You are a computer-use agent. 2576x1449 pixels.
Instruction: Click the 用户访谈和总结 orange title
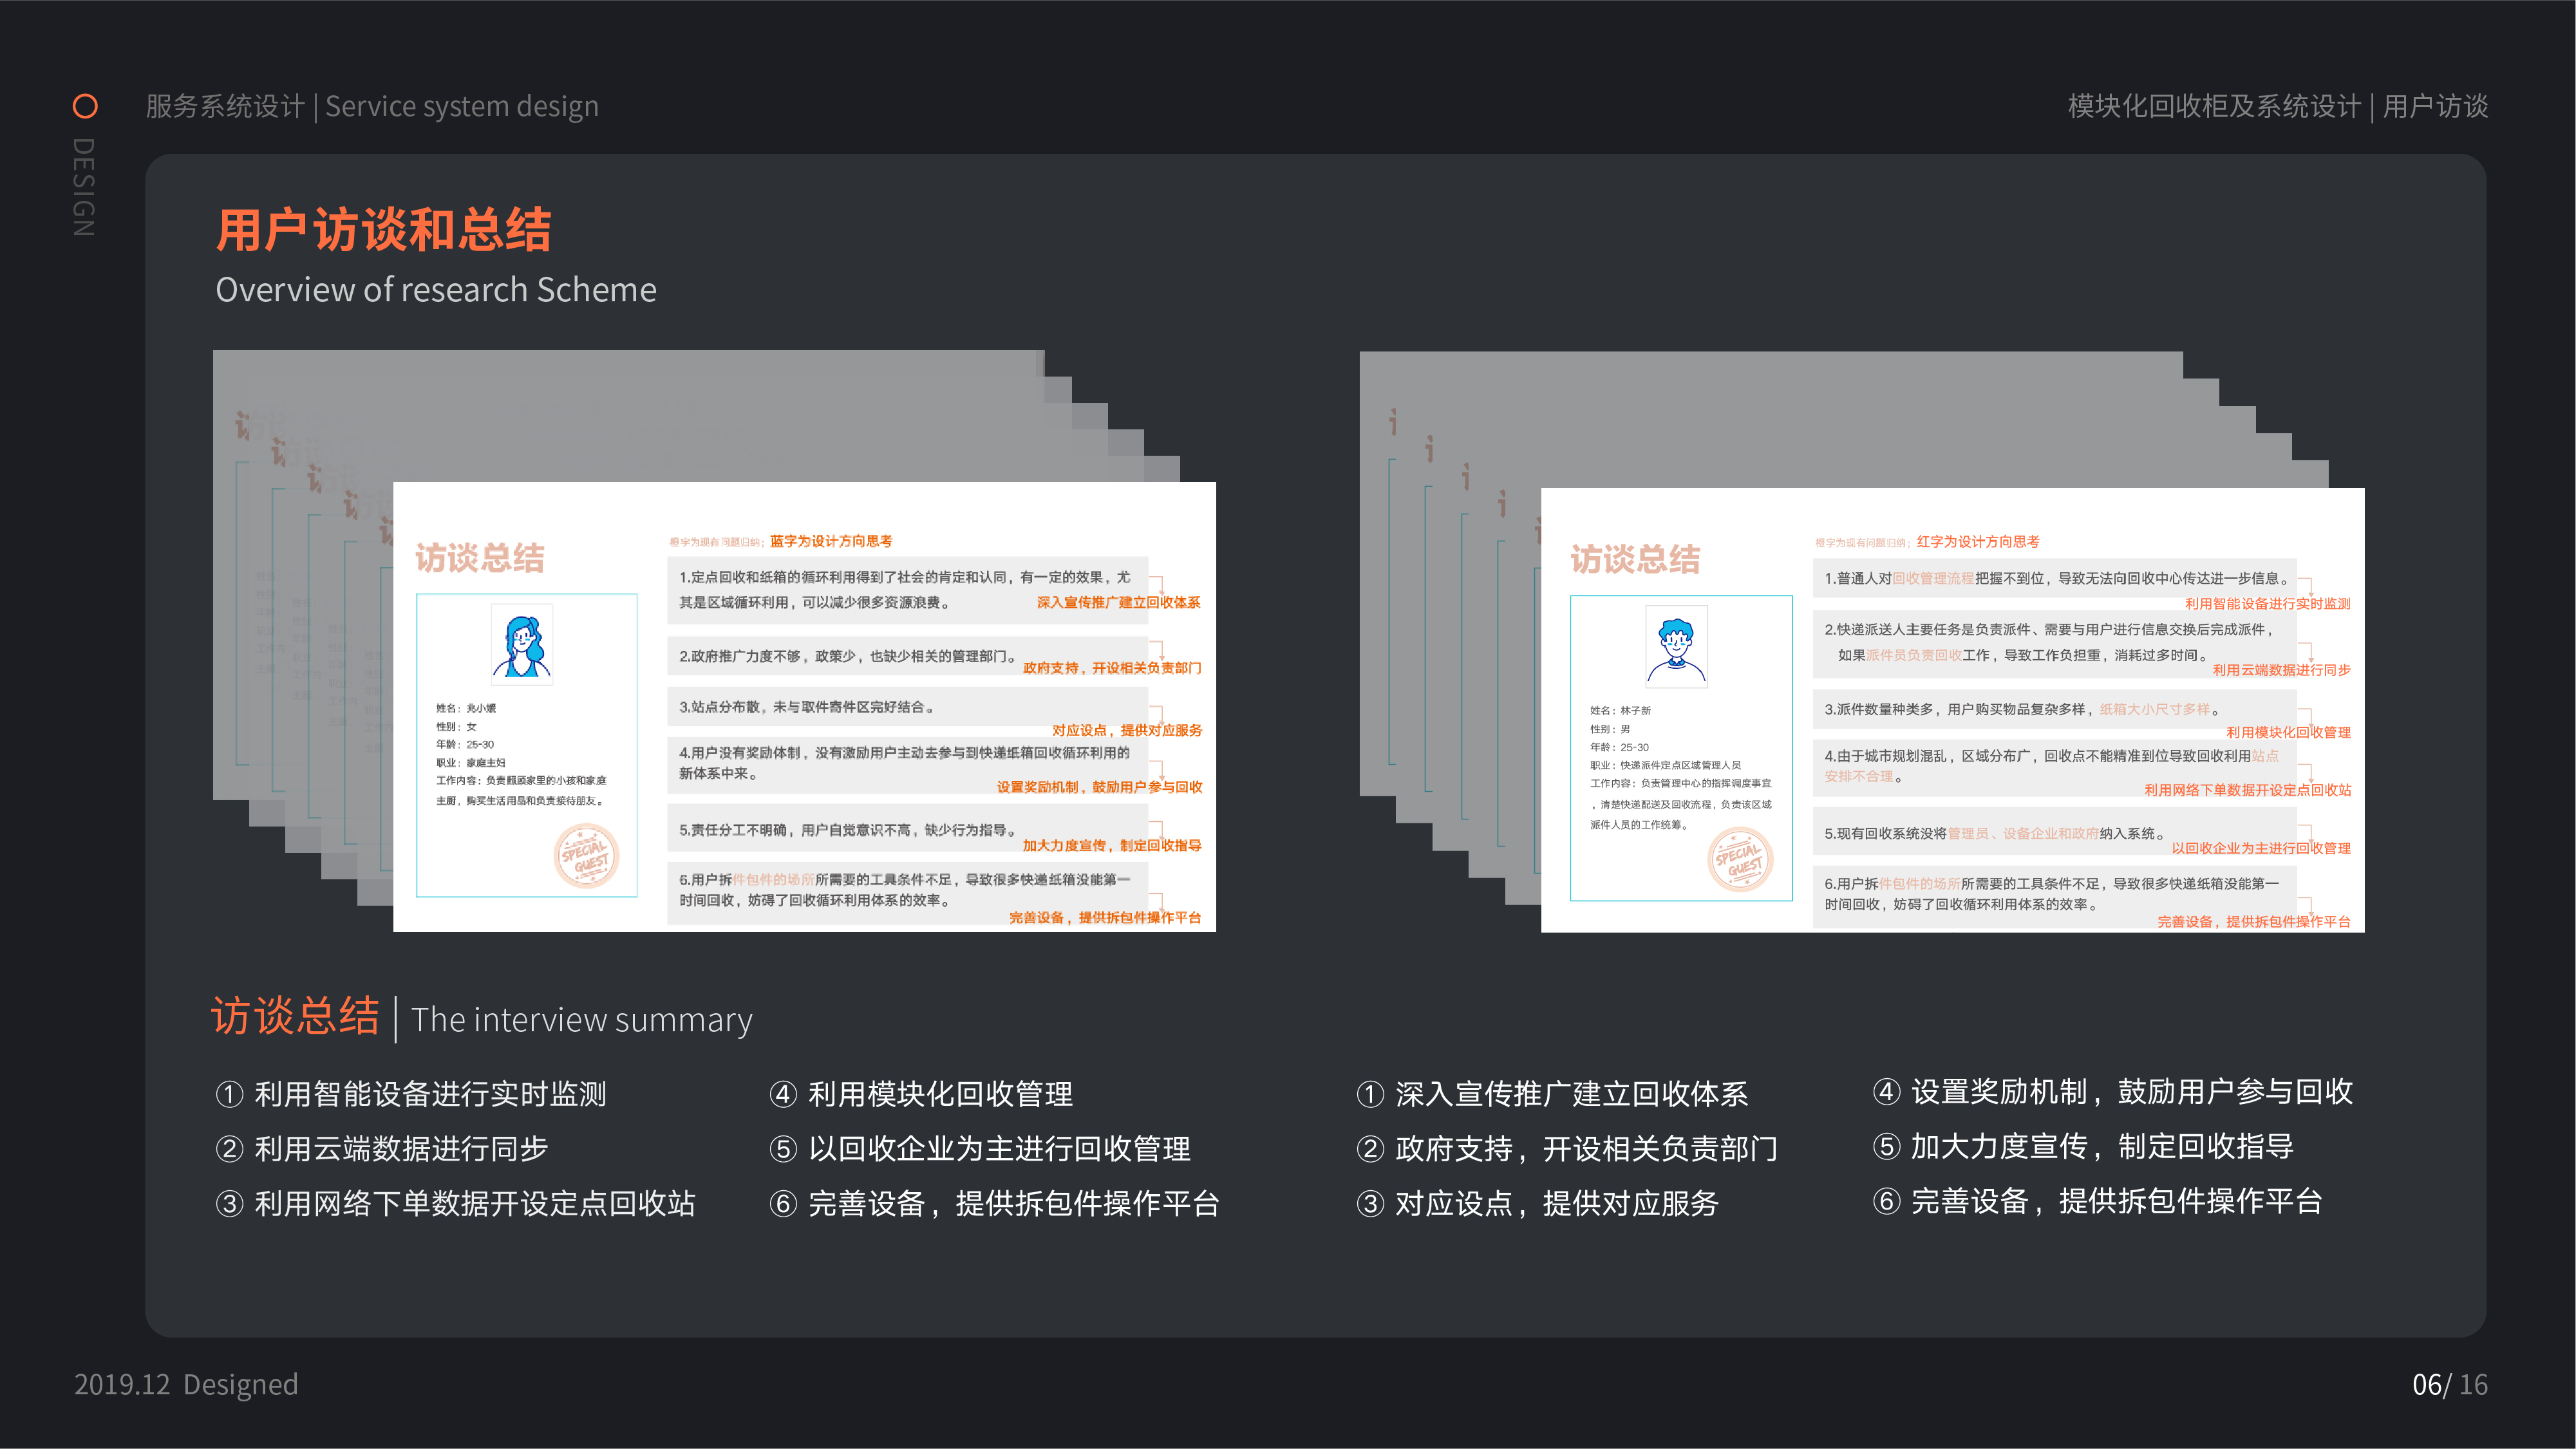point(384,230)
